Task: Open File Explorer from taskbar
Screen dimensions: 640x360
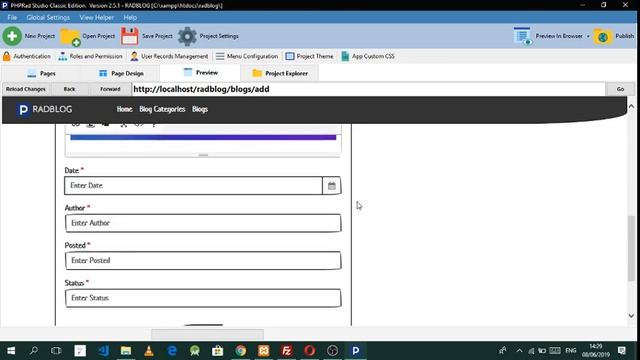Action: coord(126,351)
